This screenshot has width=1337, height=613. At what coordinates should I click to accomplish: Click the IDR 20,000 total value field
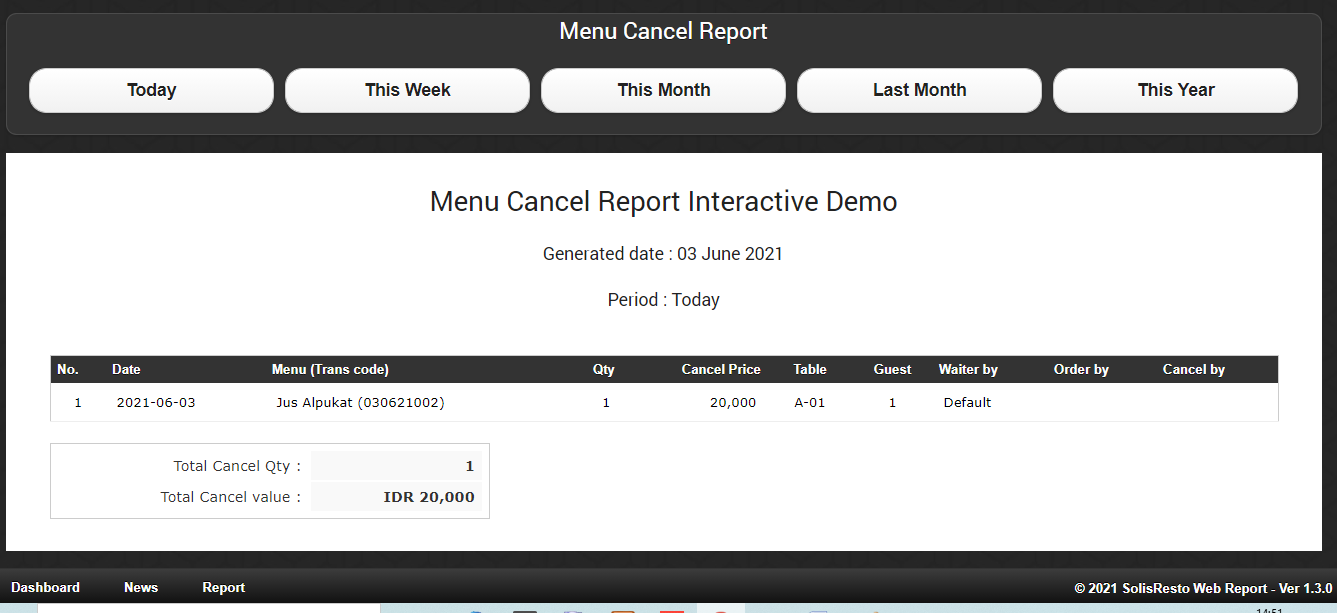point(397,497)
